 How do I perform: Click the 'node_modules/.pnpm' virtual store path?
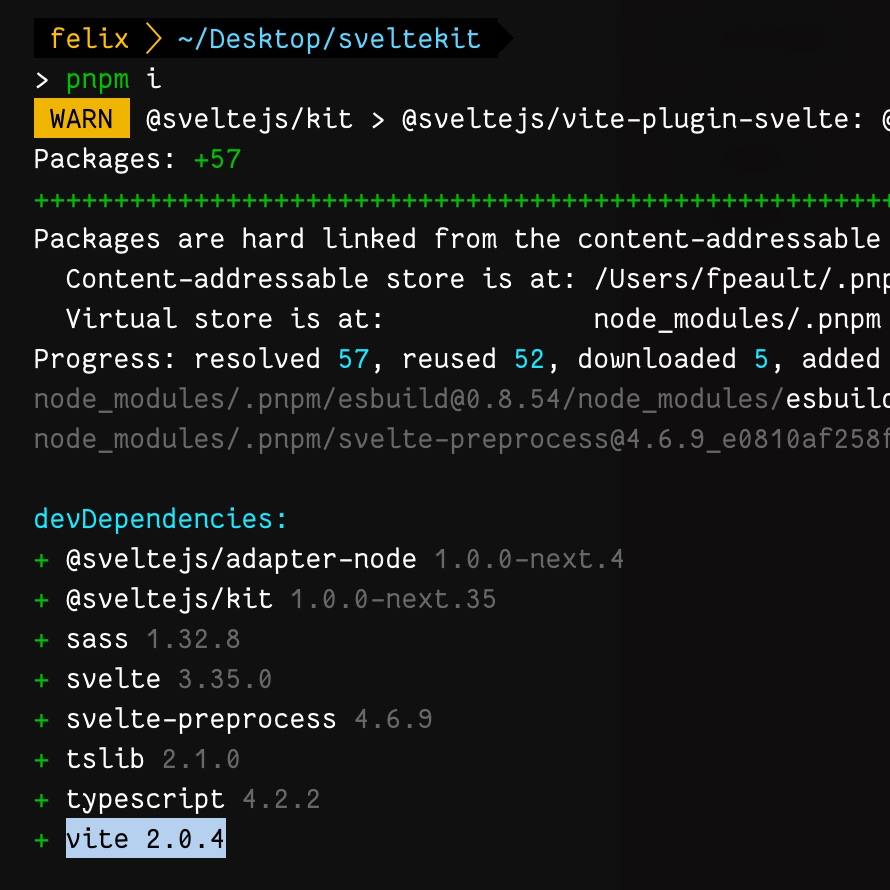click(737, 320)
